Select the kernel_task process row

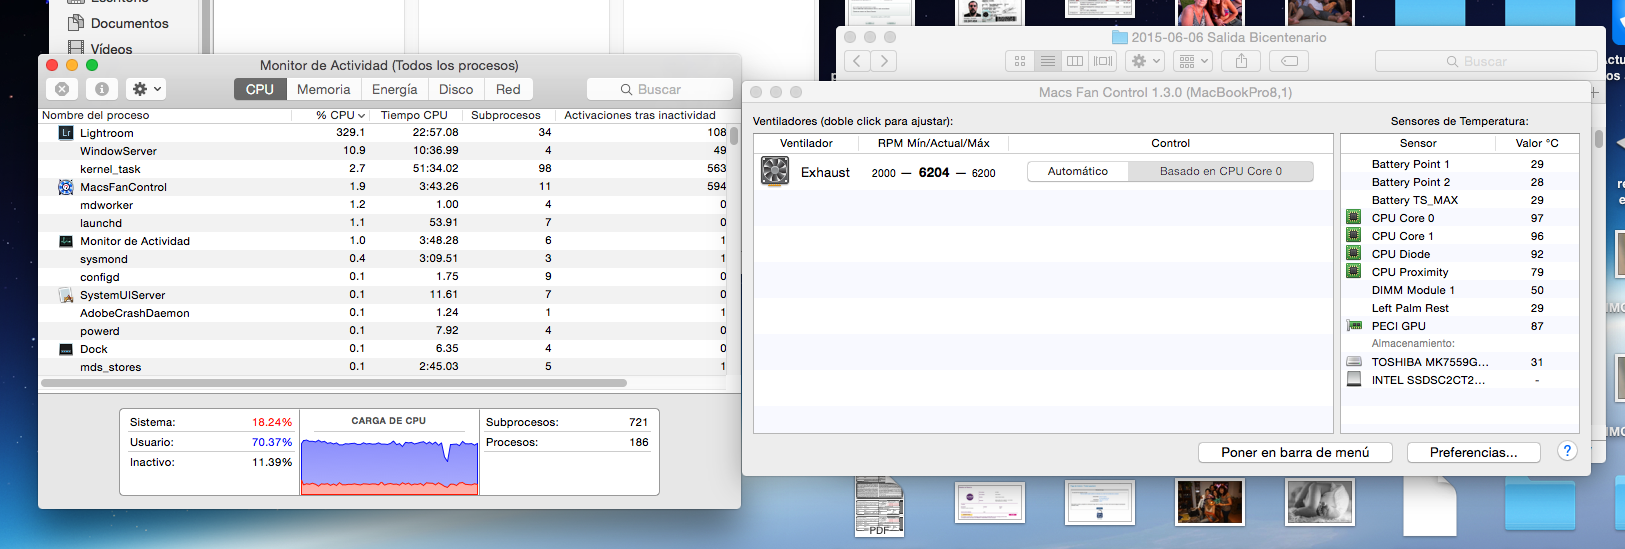(383, 169)
